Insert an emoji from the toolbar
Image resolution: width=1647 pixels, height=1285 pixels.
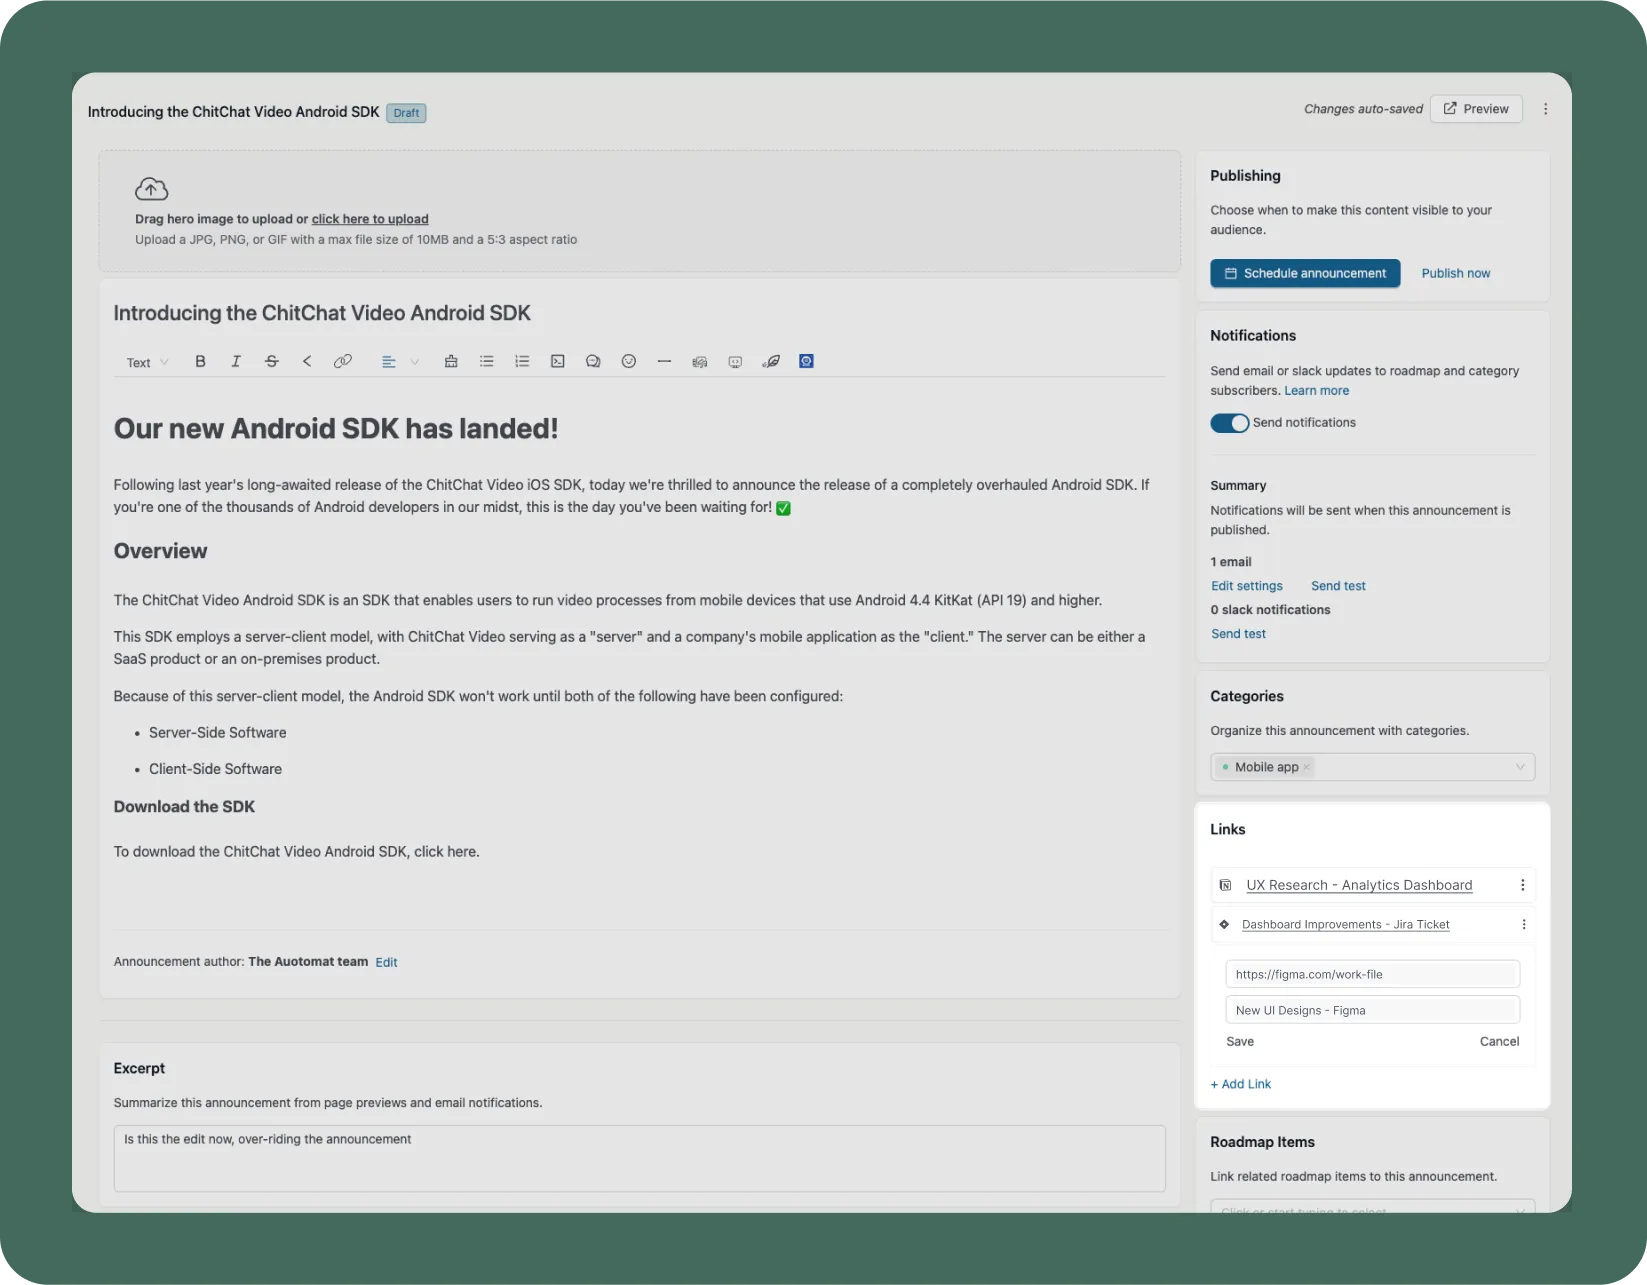[x=629, y=361]
